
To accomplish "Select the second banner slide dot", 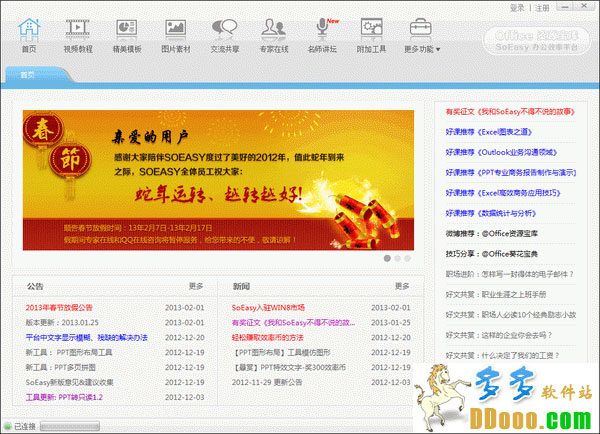I will [x=398, y=258].
